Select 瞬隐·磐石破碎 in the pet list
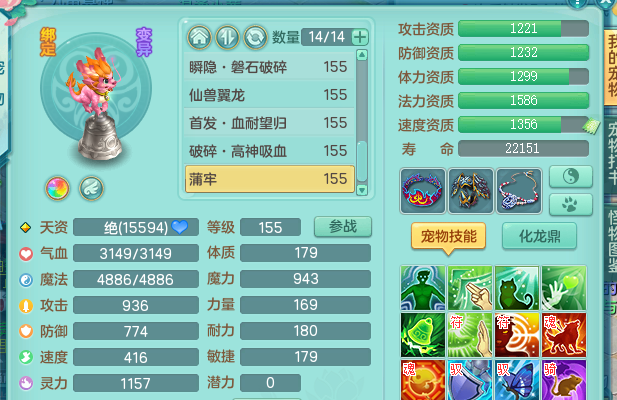Screen dimensions: 617x400 point(270,67)
